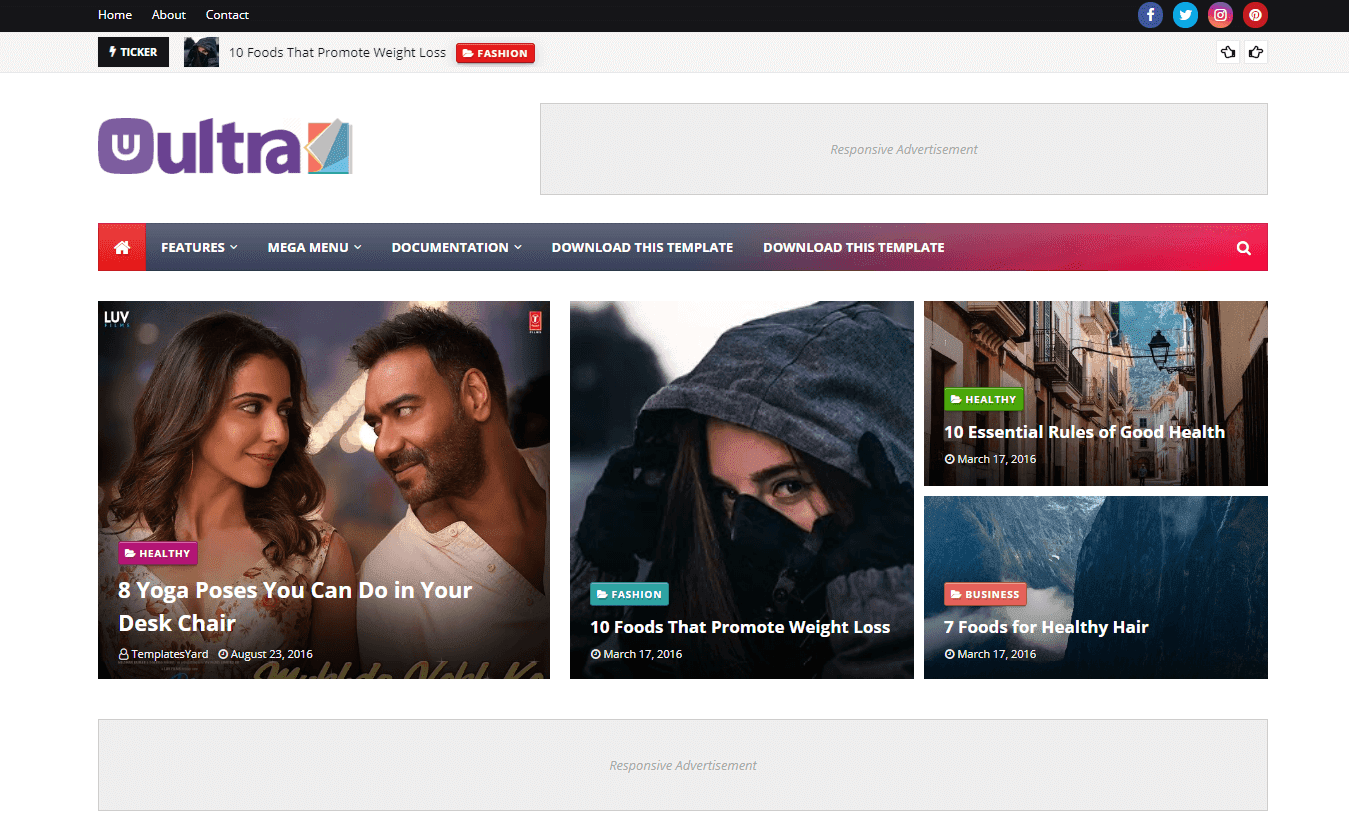This screenshot has height=816, width=1349.
Task: Expand the FEATURES dropdown menu
Action: pyautogui.click(x=199, y=247)
